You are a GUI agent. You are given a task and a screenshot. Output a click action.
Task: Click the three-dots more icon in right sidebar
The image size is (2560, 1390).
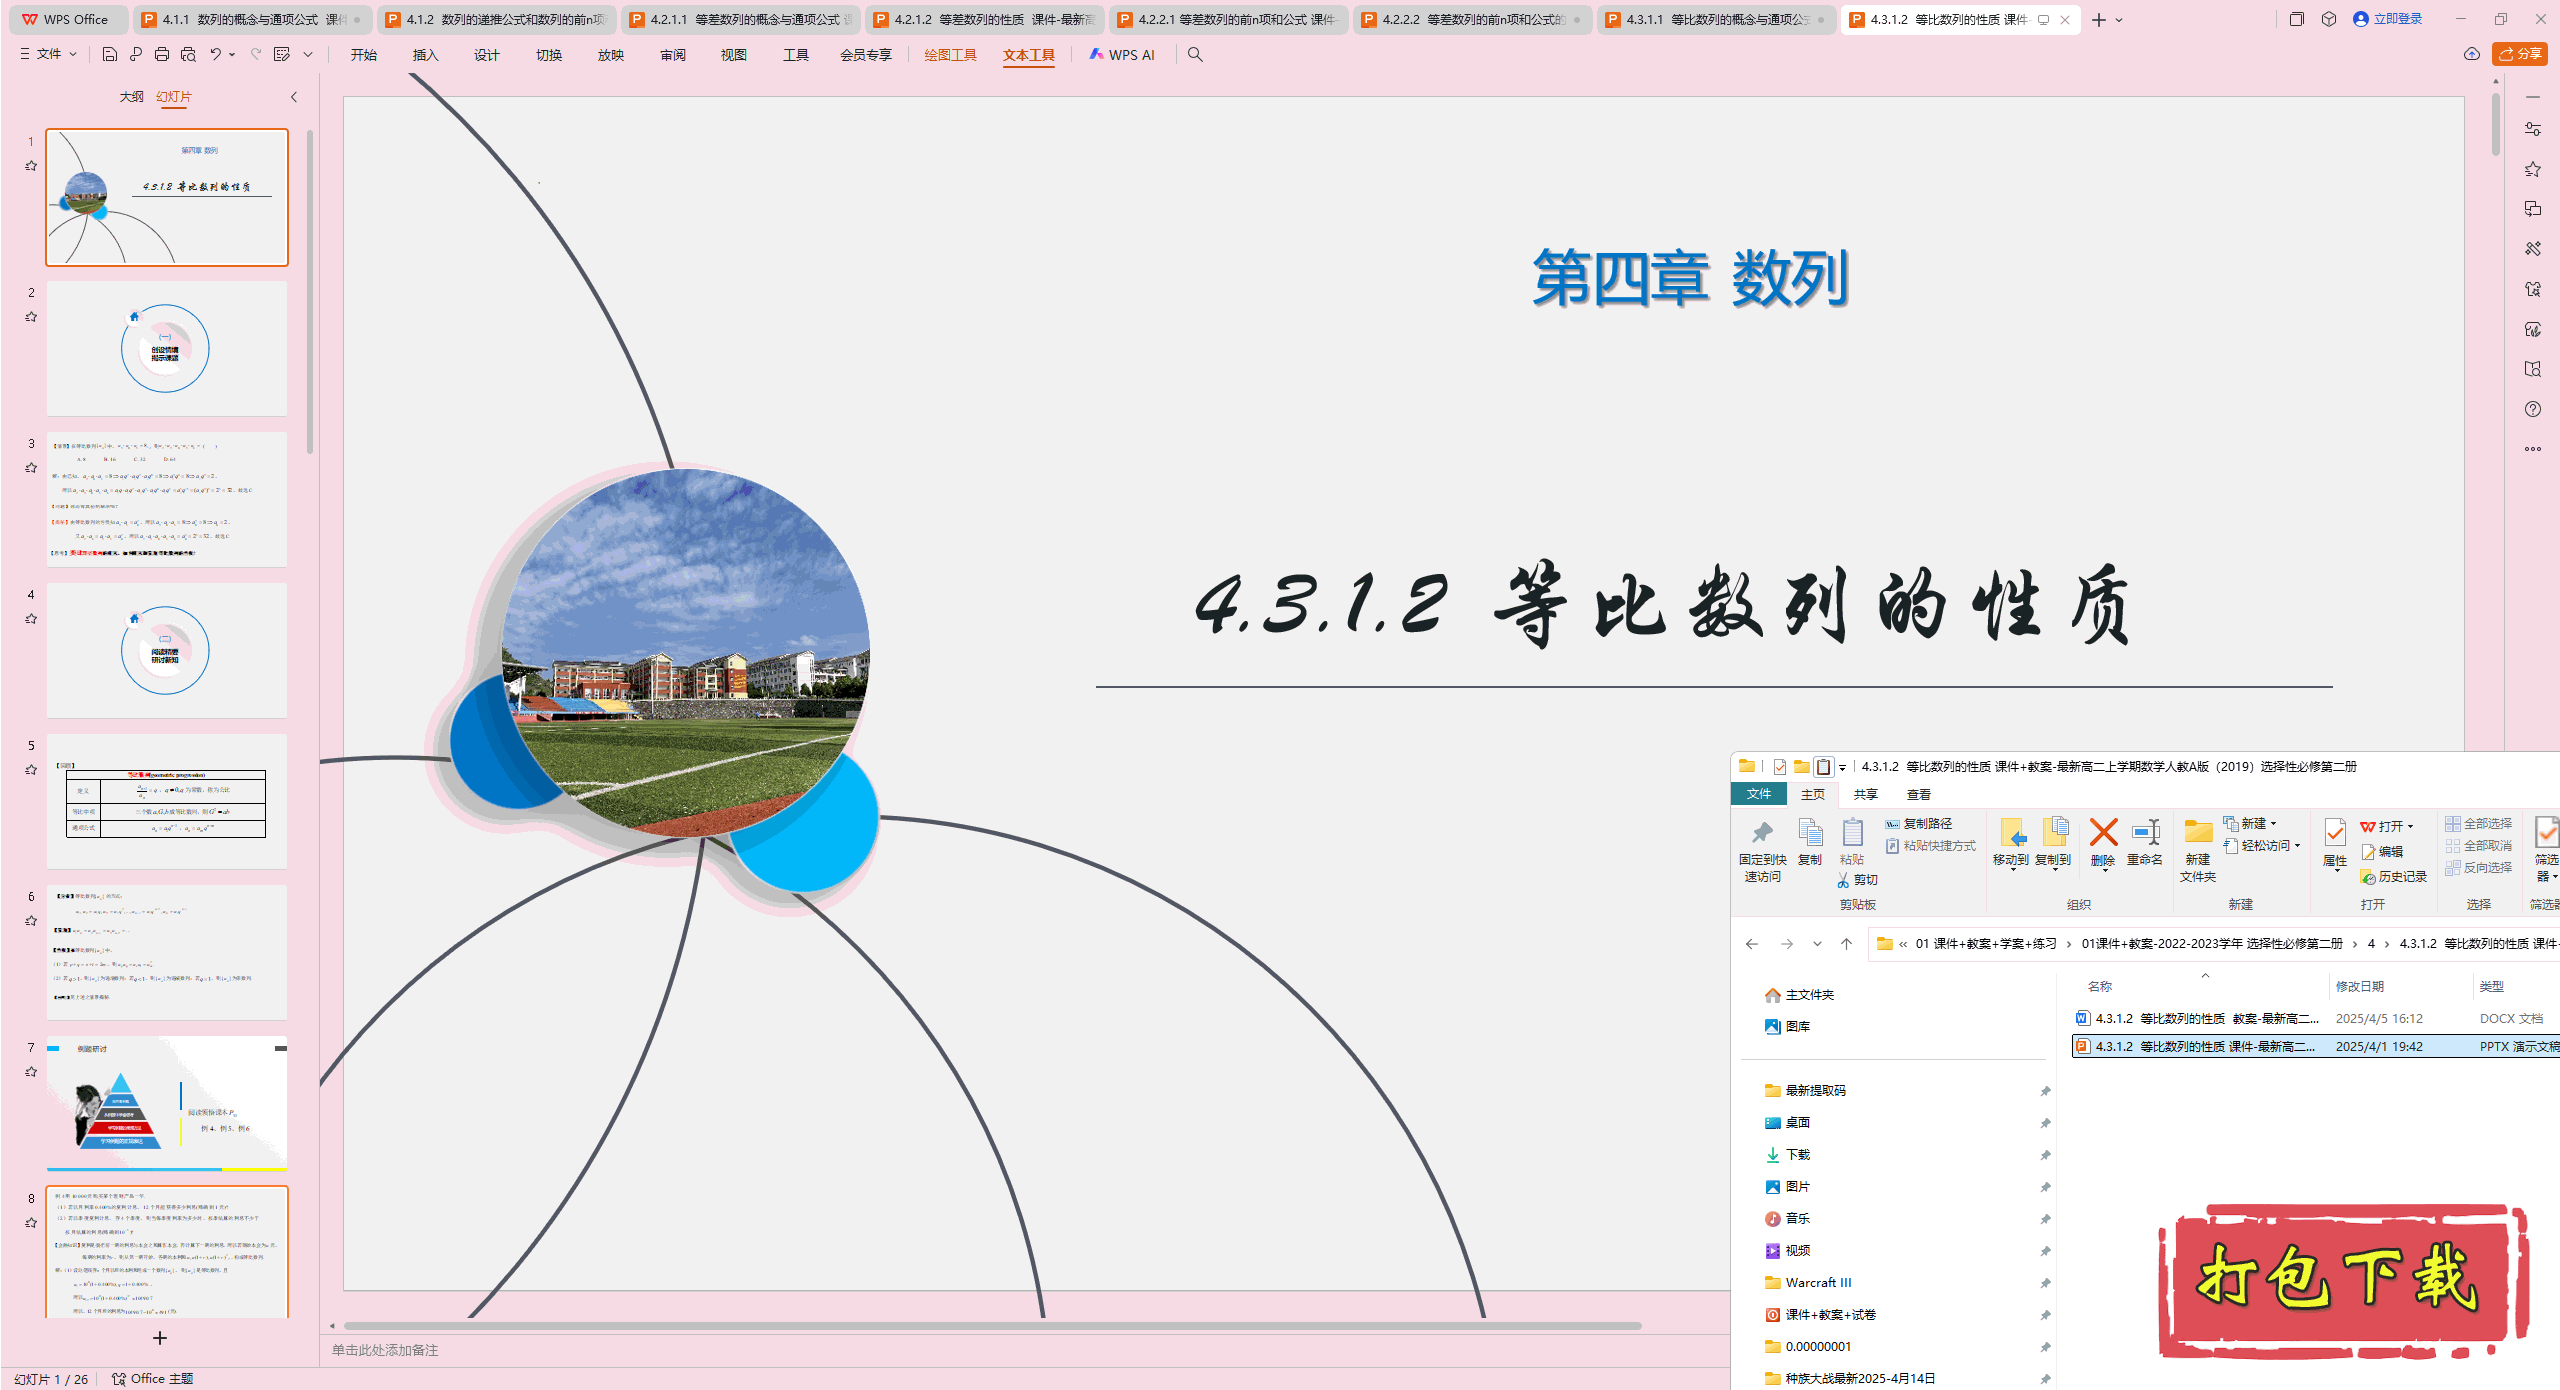(2533, 449)
